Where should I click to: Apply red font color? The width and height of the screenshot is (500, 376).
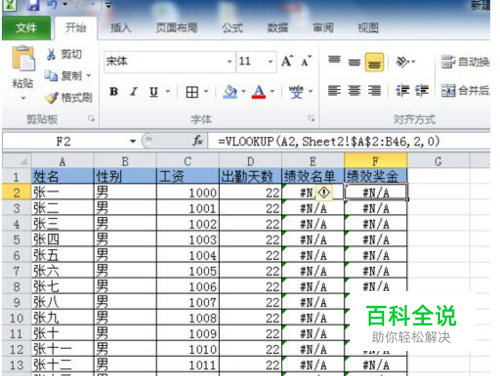point(259,92)
